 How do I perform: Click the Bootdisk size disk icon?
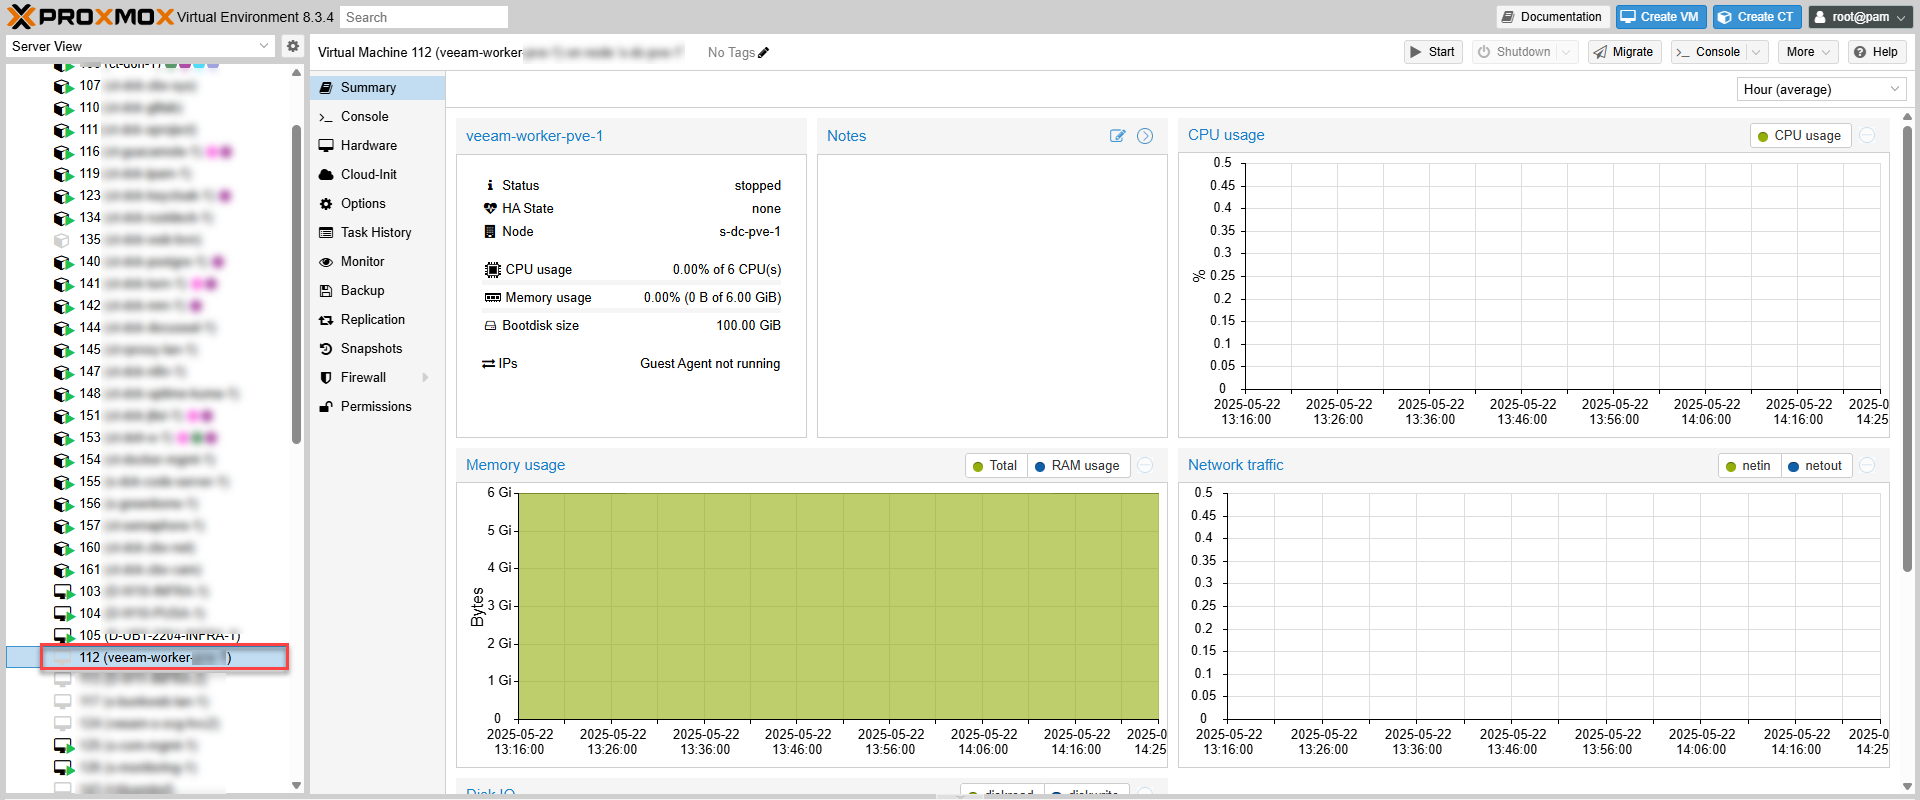pos(490,326)
